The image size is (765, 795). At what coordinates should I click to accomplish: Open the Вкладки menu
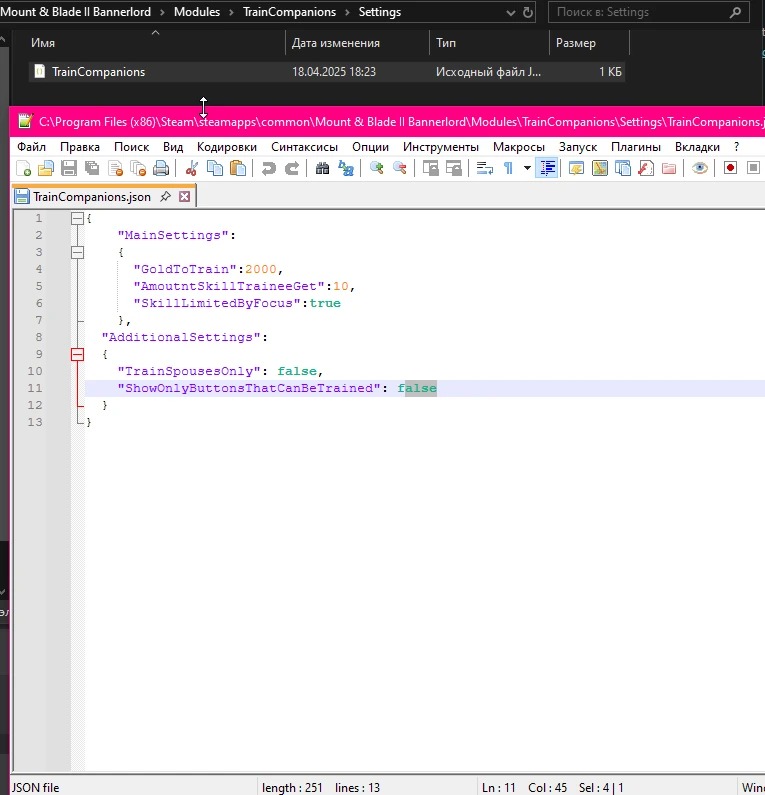tap(697, 147)
